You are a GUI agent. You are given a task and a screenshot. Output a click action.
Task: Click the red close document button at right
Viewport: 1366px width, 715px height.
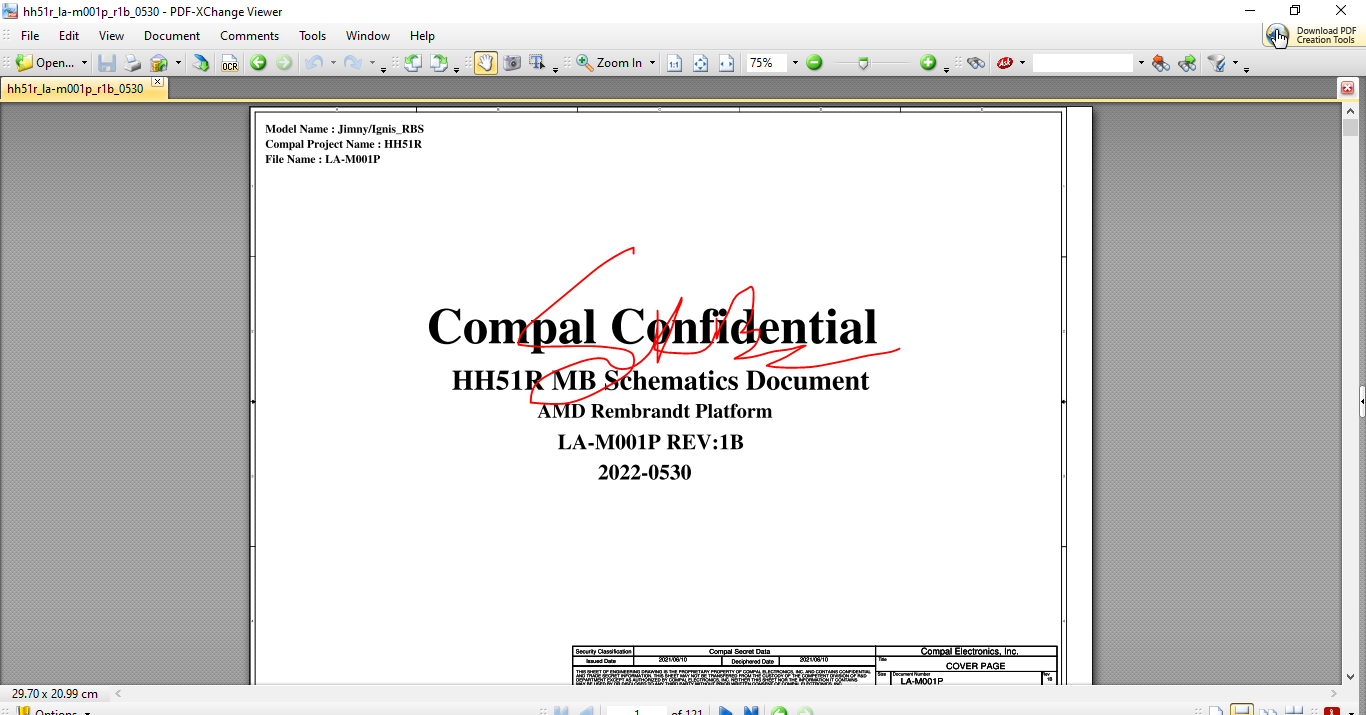[1348, 89]
